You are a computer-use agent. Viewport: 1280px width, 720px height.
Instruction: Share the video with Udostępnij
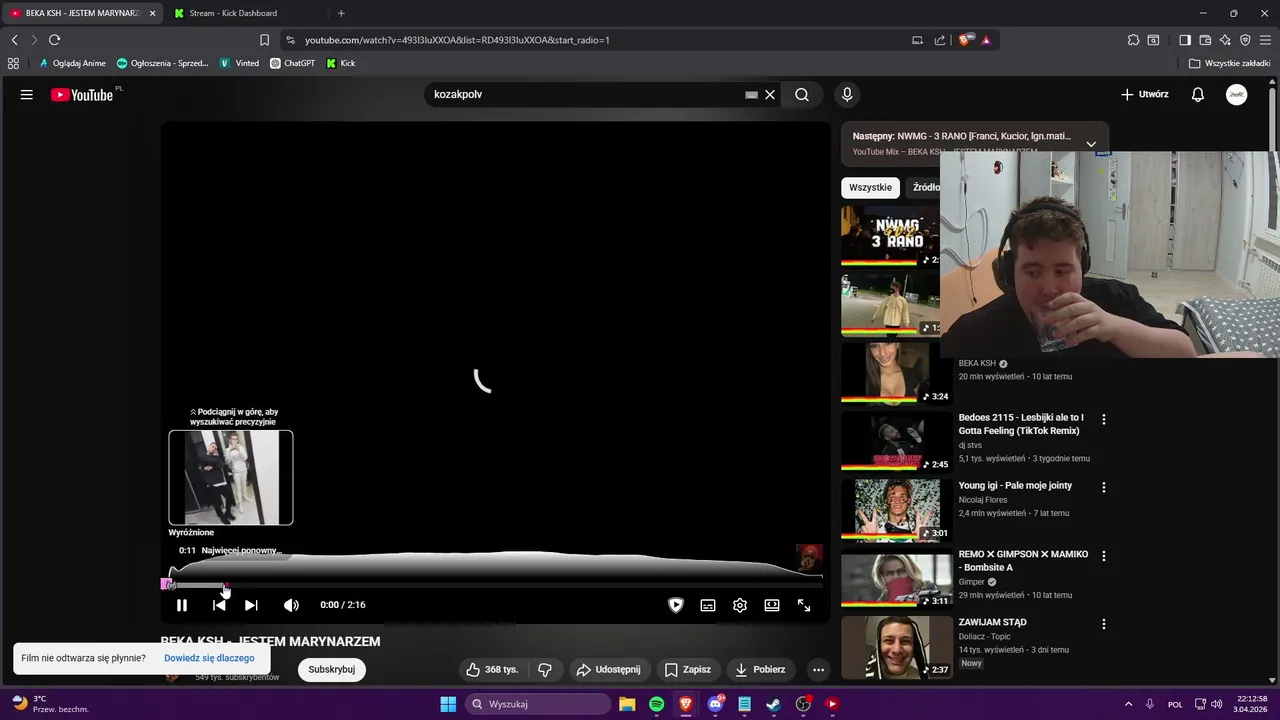608,670
